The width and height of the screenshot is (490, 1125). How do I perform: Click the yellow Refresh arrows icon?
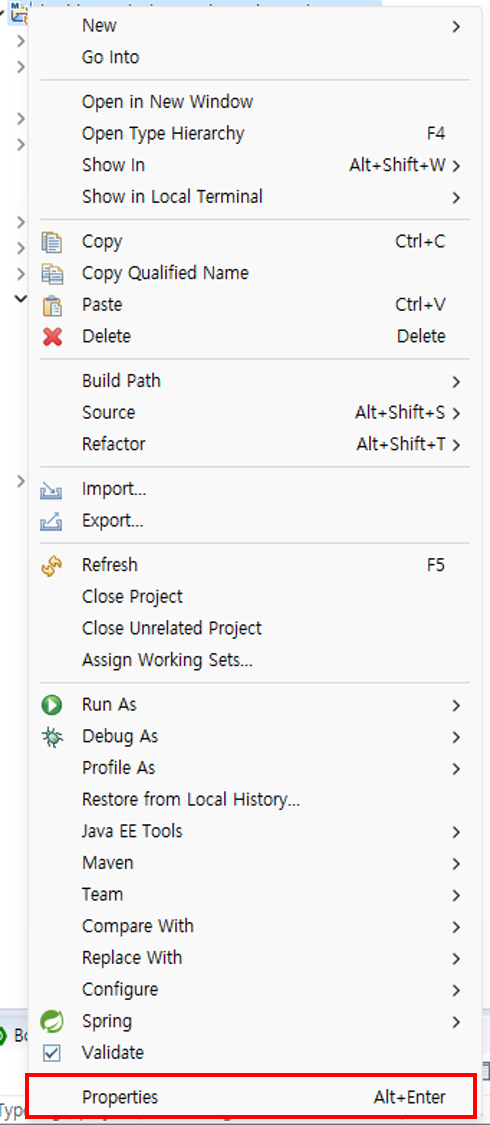tap(52, 566)
